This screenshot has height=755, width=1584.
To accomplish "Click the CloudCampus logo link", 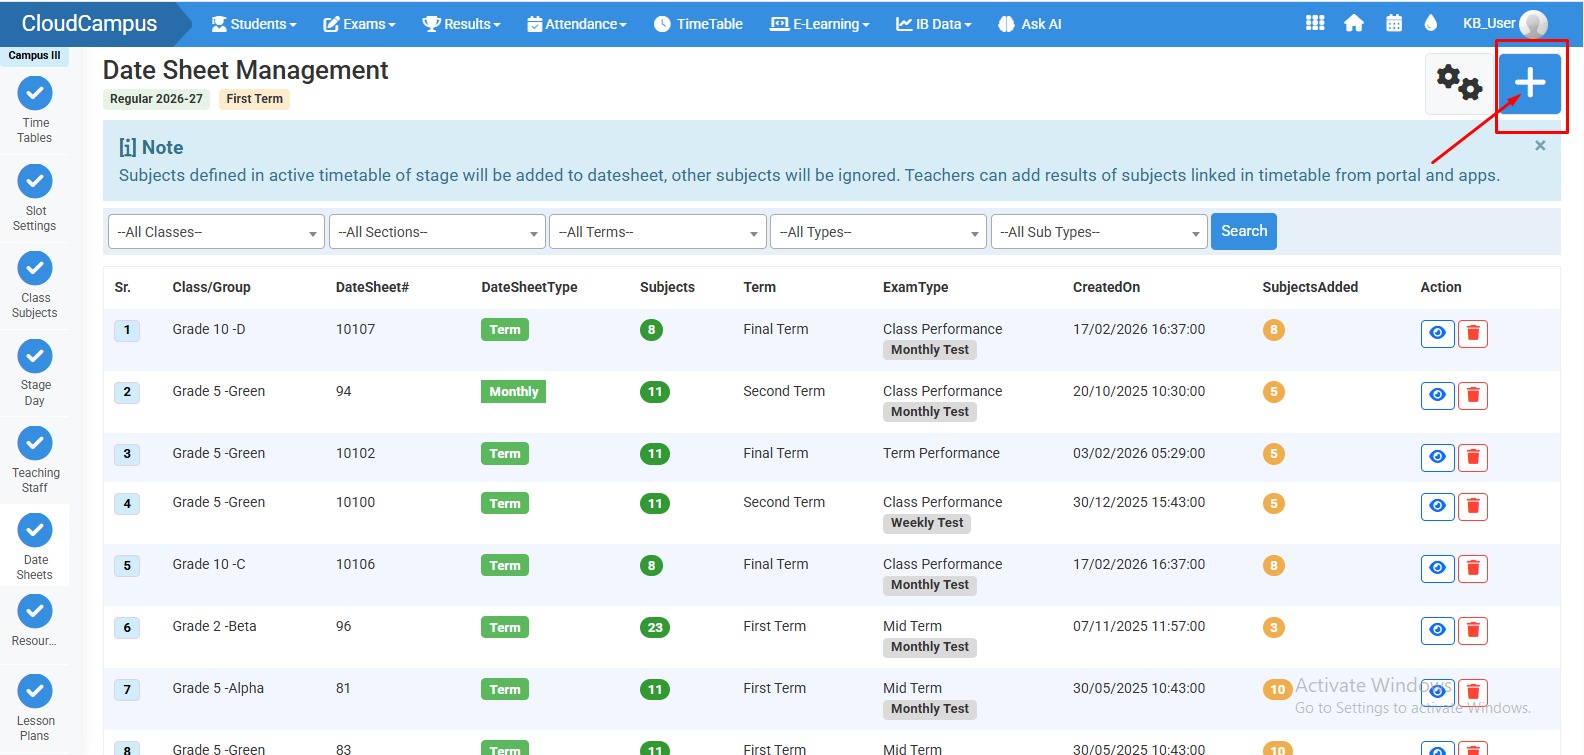I will coord(89,23).
